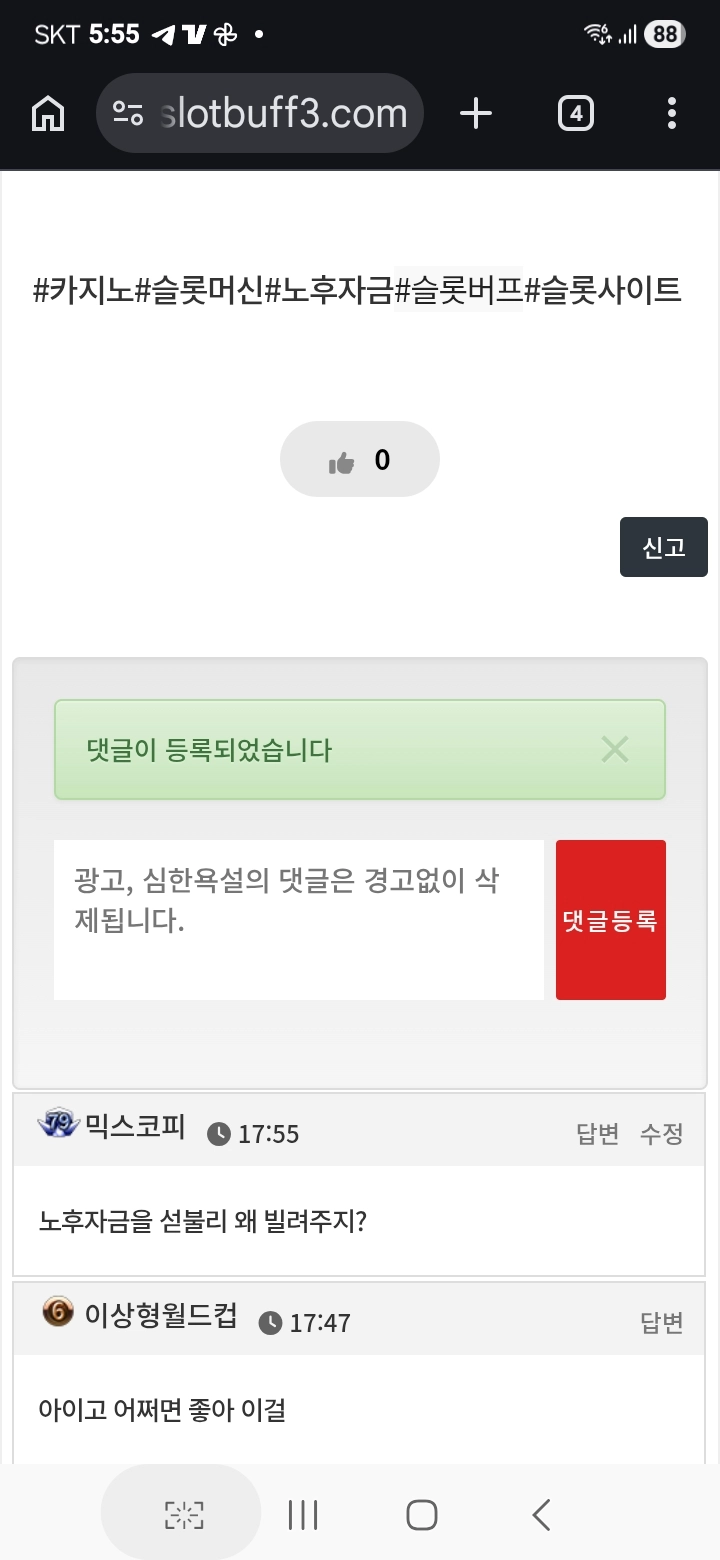Click the 신고 report button

tap(663, 547)
